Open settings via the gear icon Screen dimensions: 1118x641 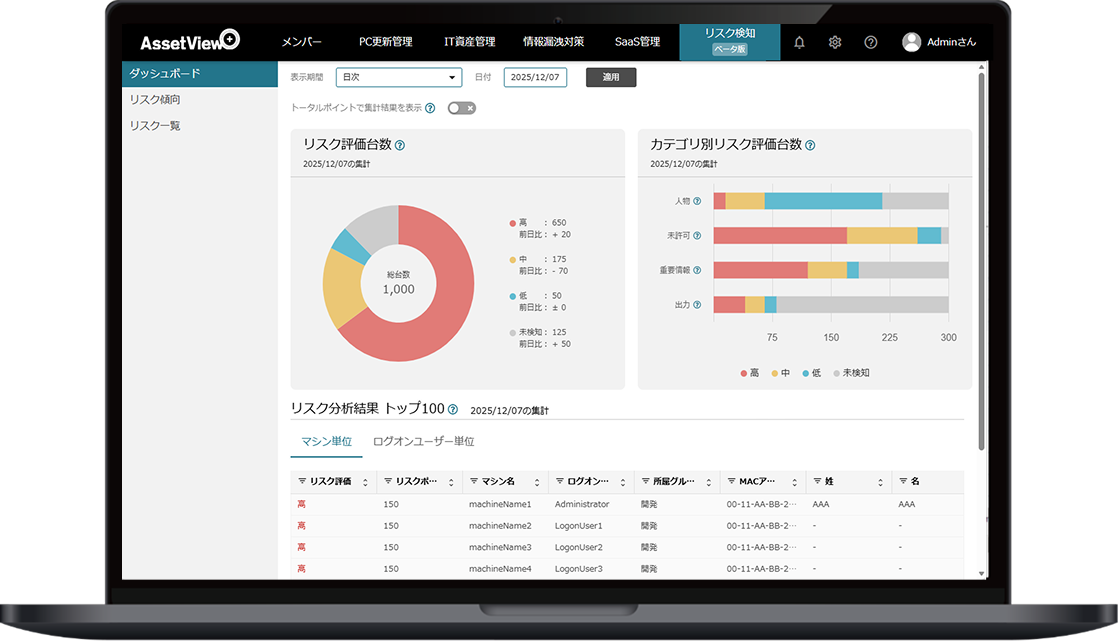tap(835, 42)
